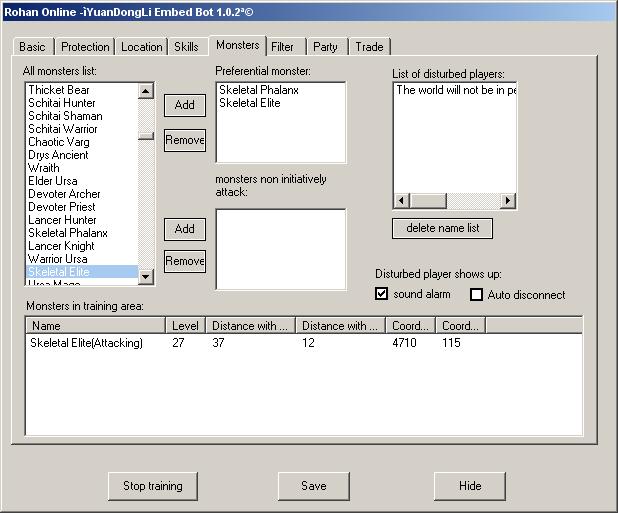The width and height of the screenshot is (618, 513).
Task: Click second 'Distance with ...' column header
Action: coord(340,326)
